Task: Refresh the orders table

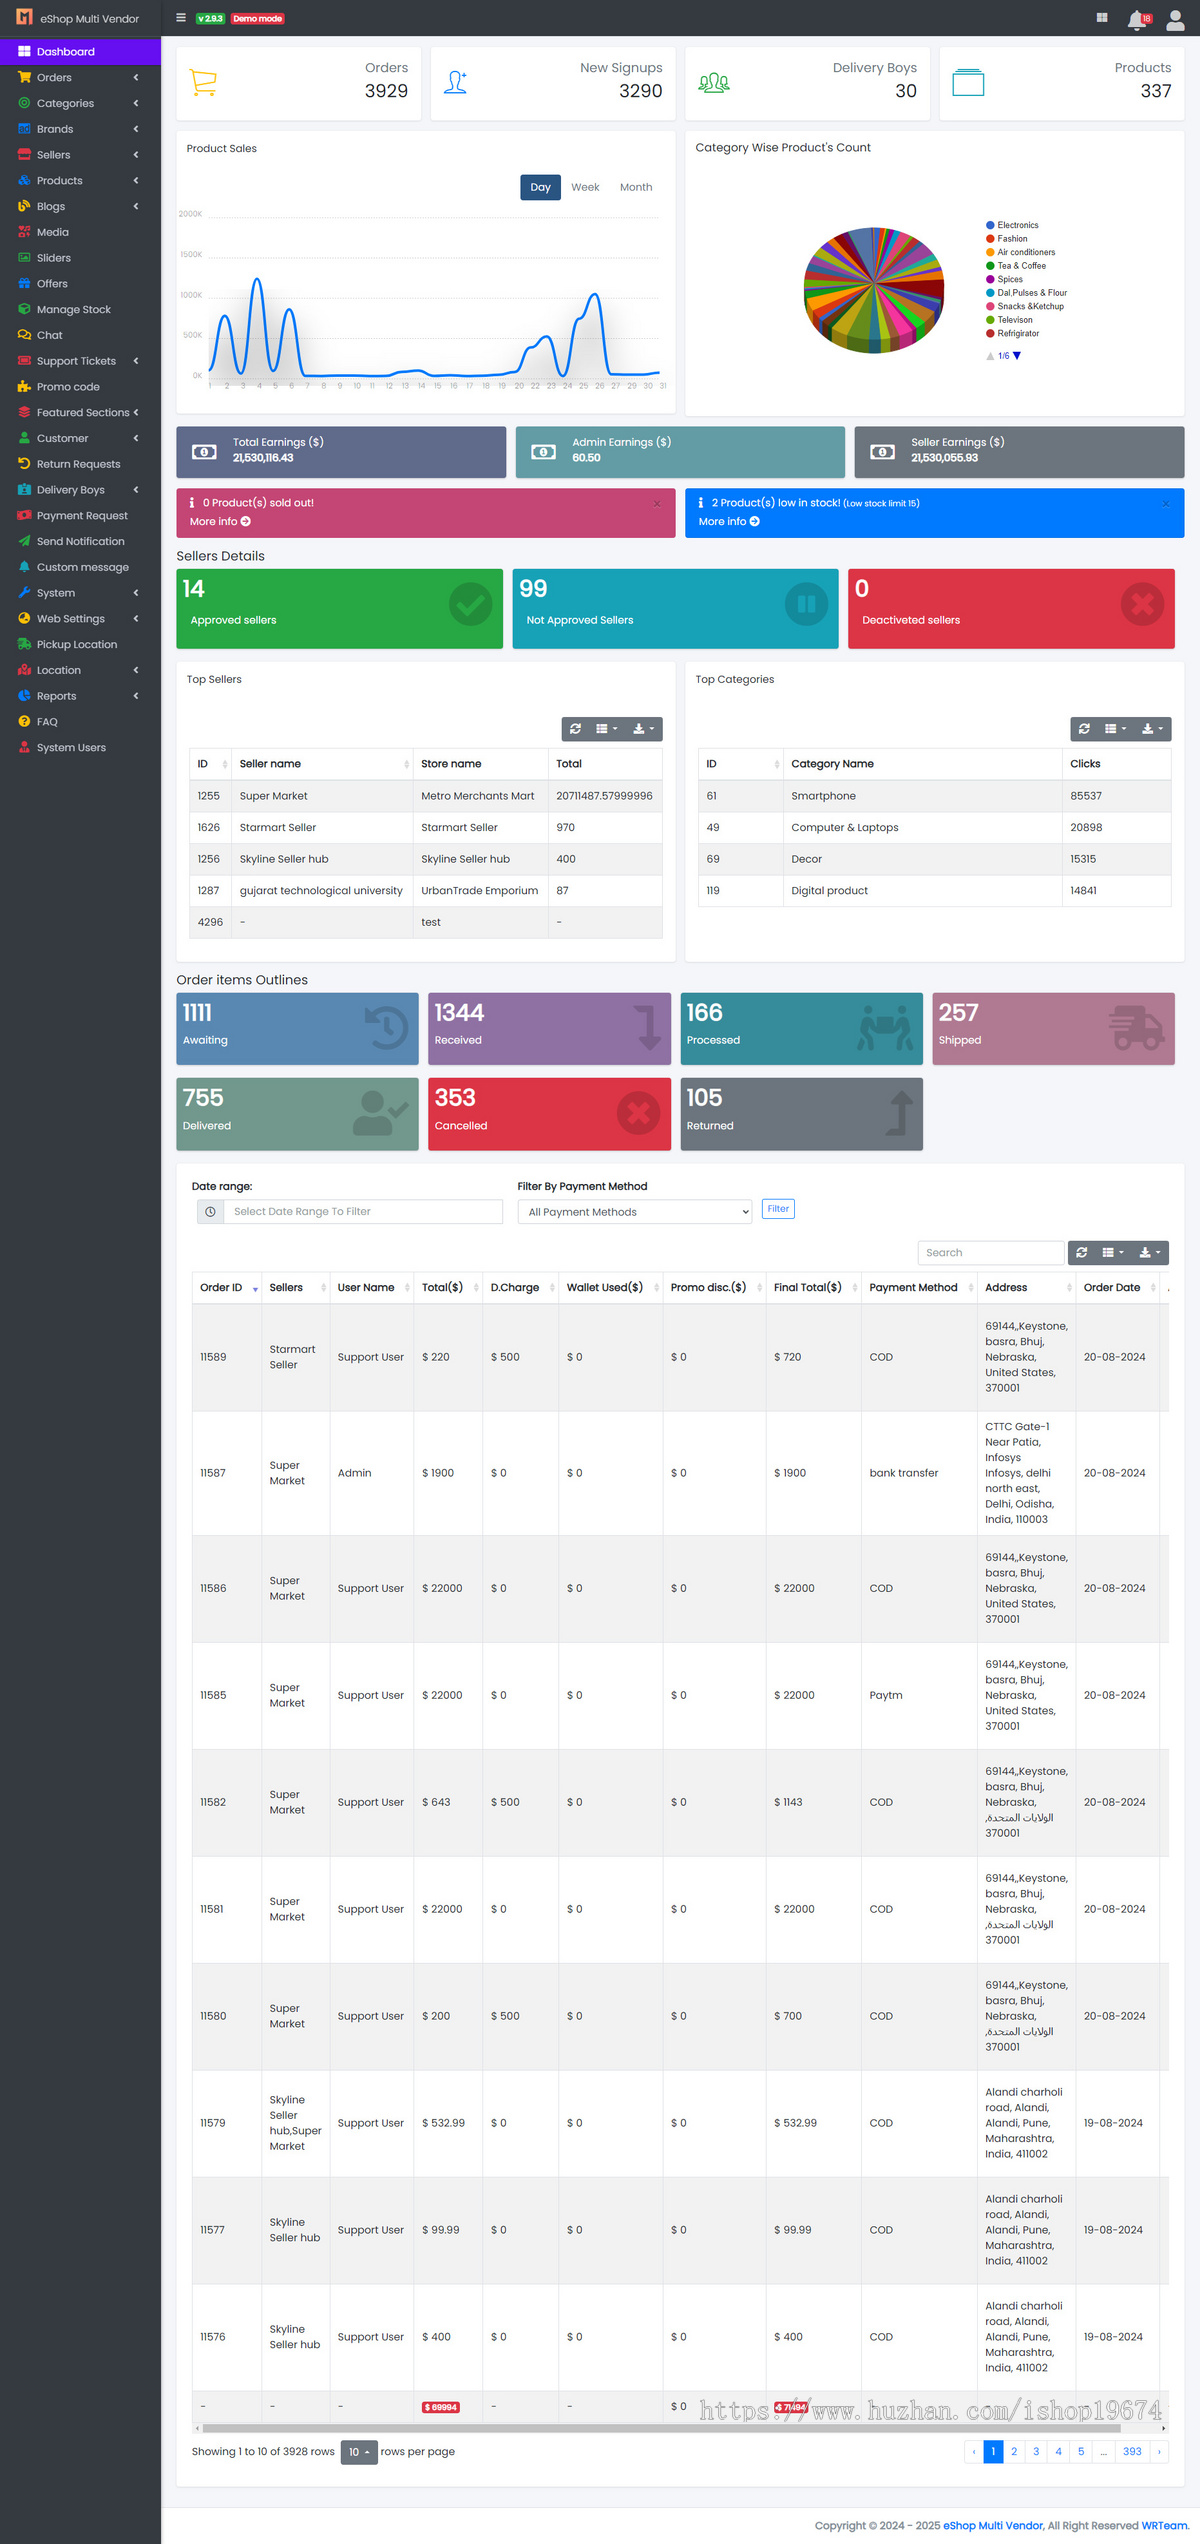Action: click(x=1081, y=1252)
